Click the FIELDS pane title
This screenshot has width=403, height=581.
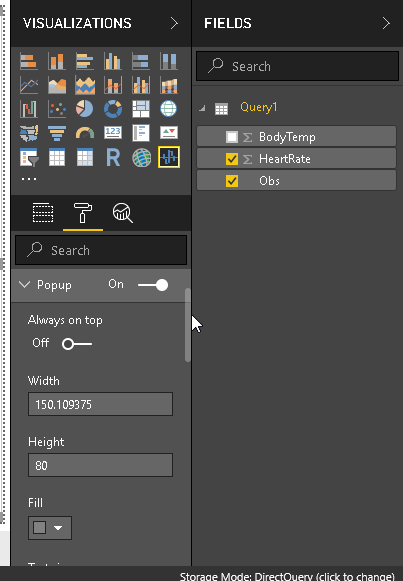(228, 23)
